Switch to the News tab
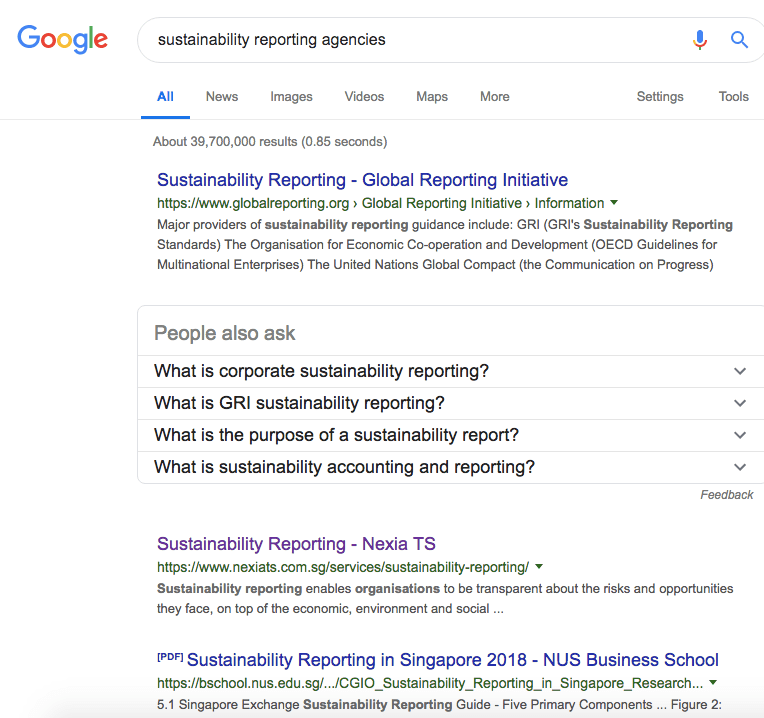Screen dimensions: 764x718 (222, 96)
